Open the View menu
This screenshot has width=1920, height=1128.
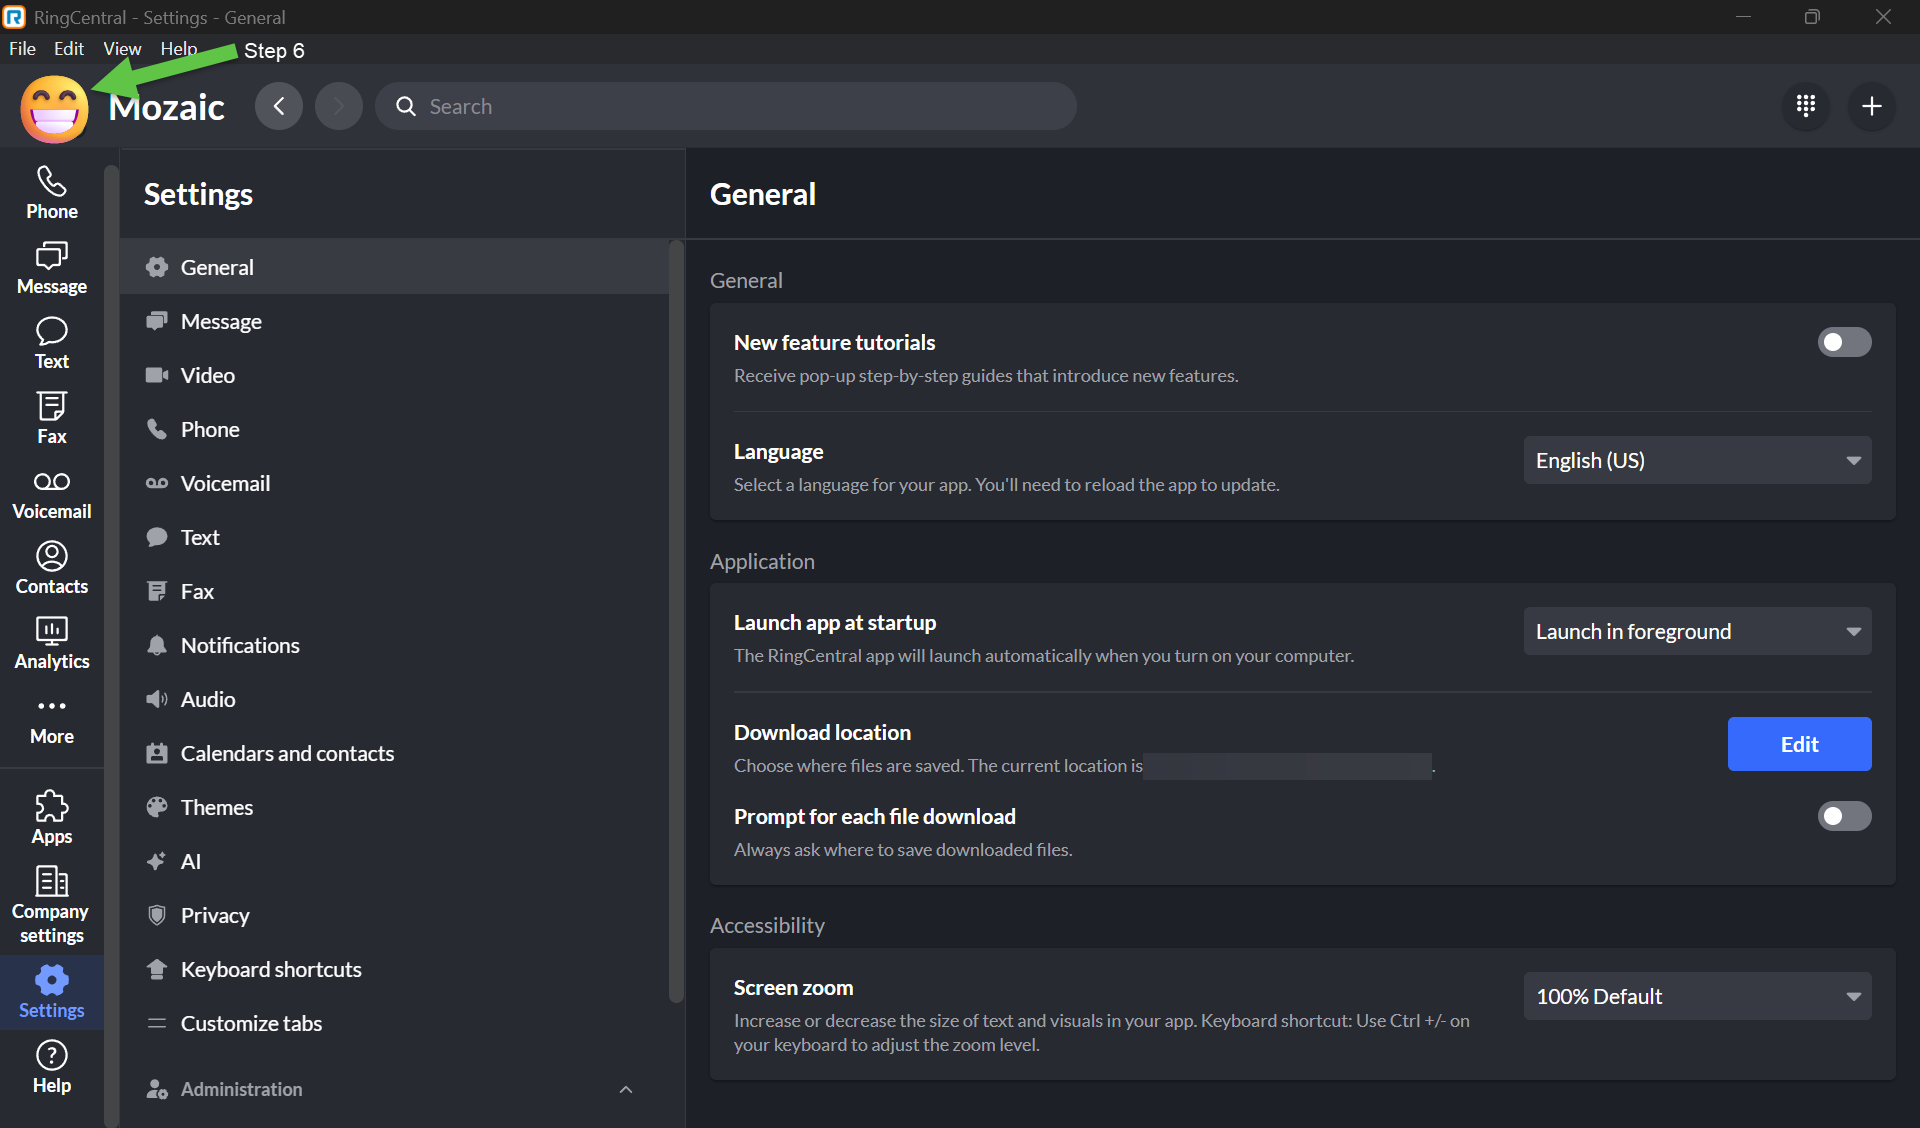(122, 48)
